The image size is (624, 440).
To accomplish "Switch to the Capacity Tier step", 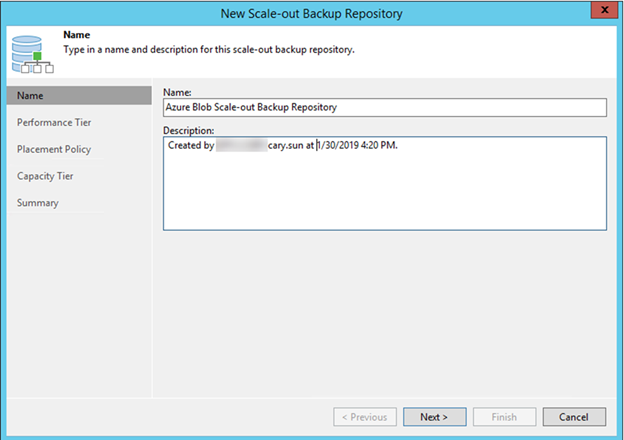I will pos(45,176).
